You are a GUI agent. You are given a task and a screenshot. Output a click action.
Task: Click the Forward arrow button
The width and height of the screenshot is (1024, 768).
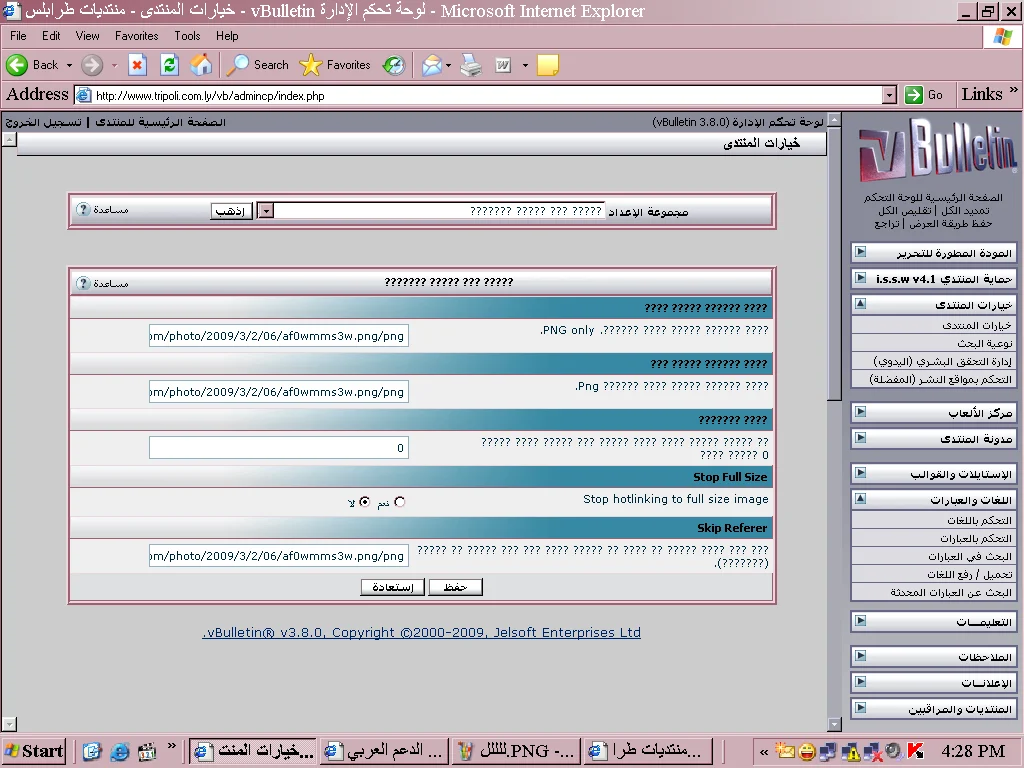pos(92,65)
